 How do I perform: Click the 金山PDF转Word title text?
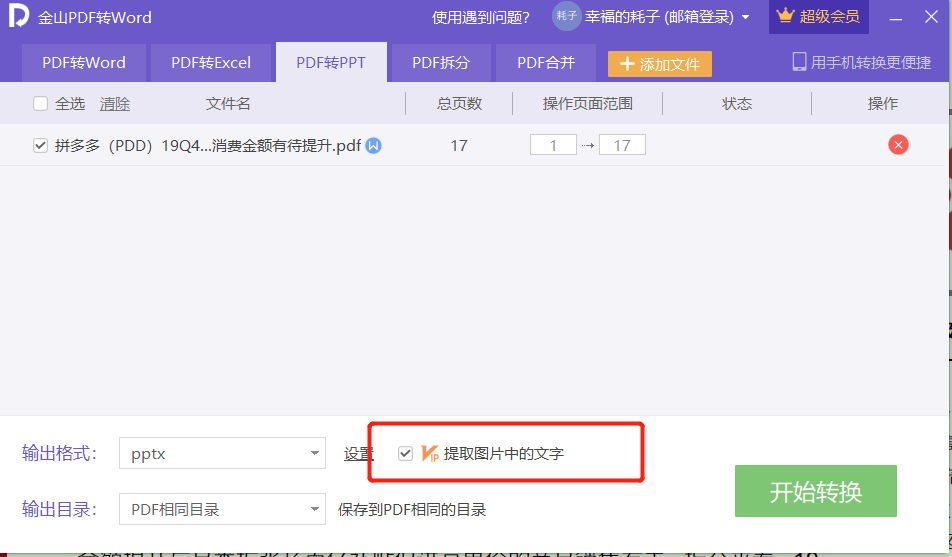(x=95, y=18)
